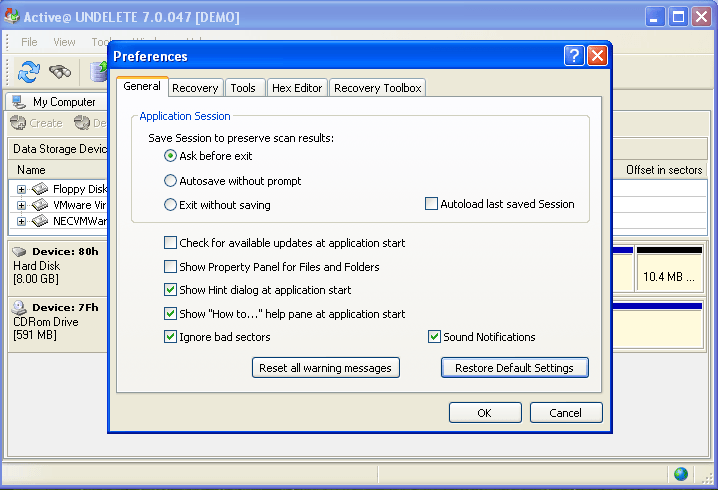Expand the NECVMWar device tree node
718x490 pixels.
pyautogui.click(x=22, y=221)
